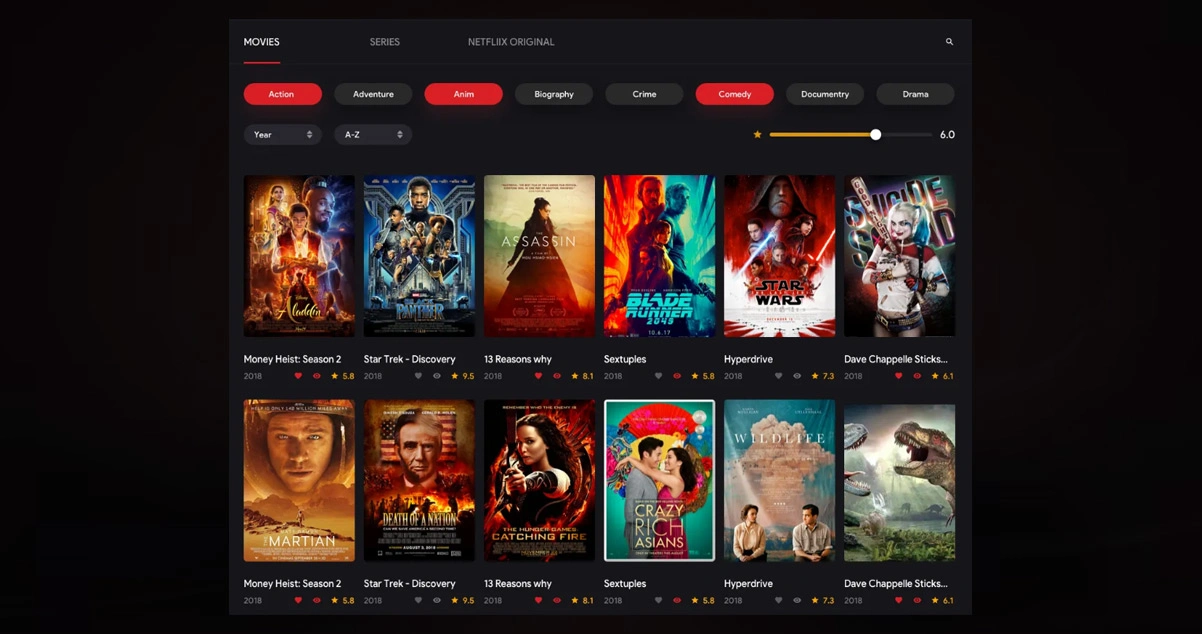Click heart icon under The Martian poster

pyautogui.click(x=298, y=601)
